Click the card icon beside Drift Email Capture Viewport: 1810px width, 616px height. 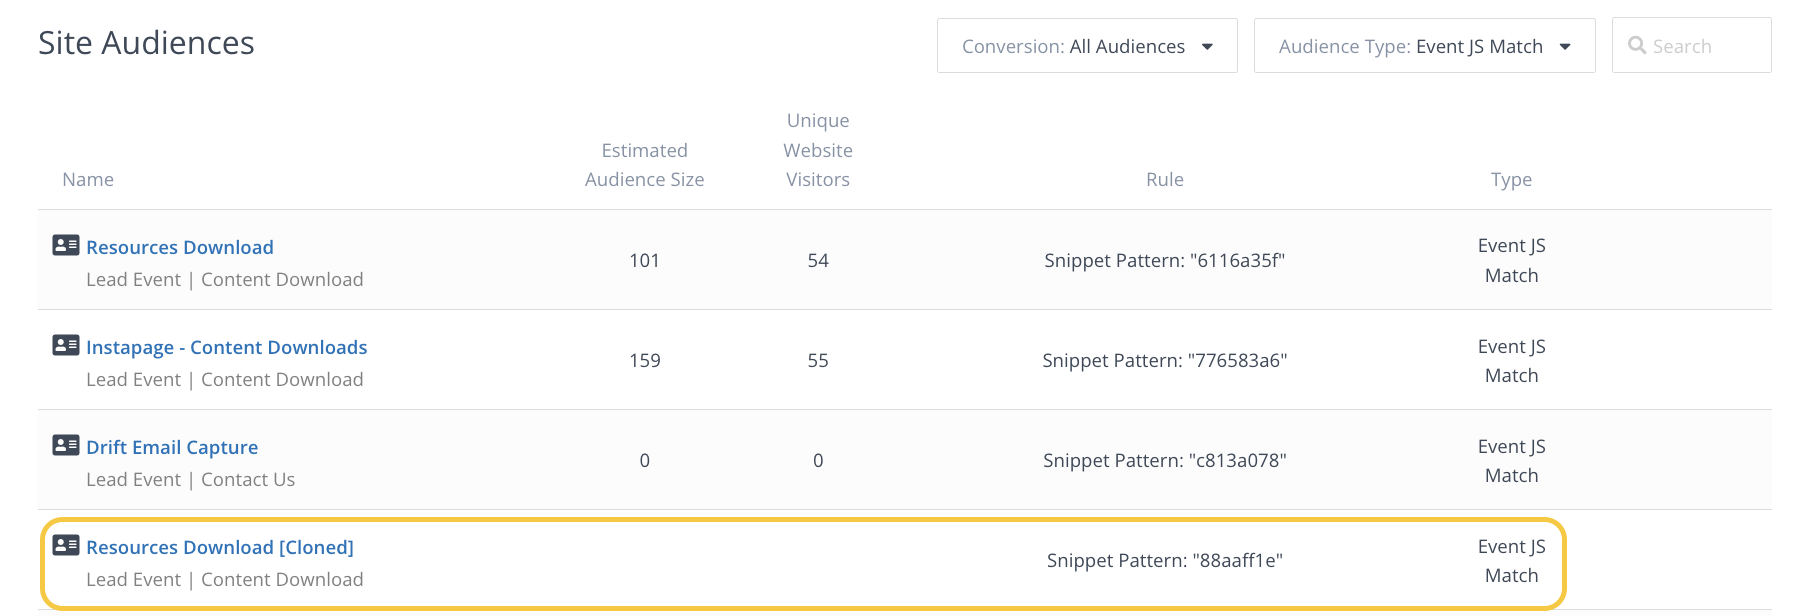[x=66, y=445]
